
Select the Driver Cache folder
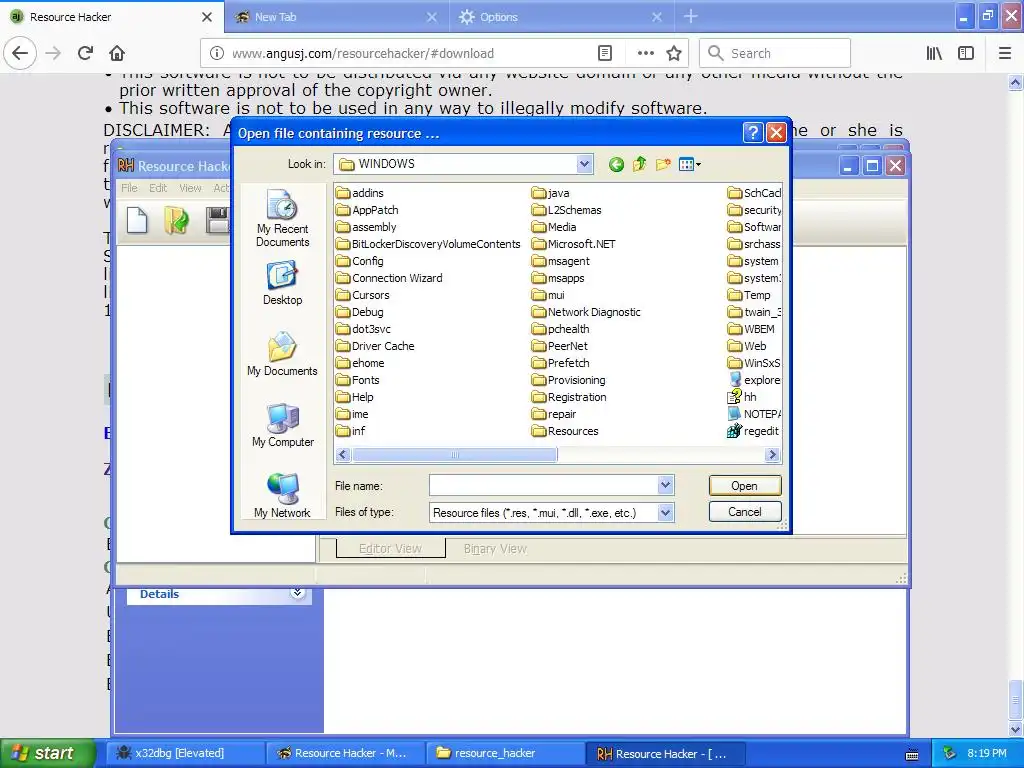coord(376,346)
